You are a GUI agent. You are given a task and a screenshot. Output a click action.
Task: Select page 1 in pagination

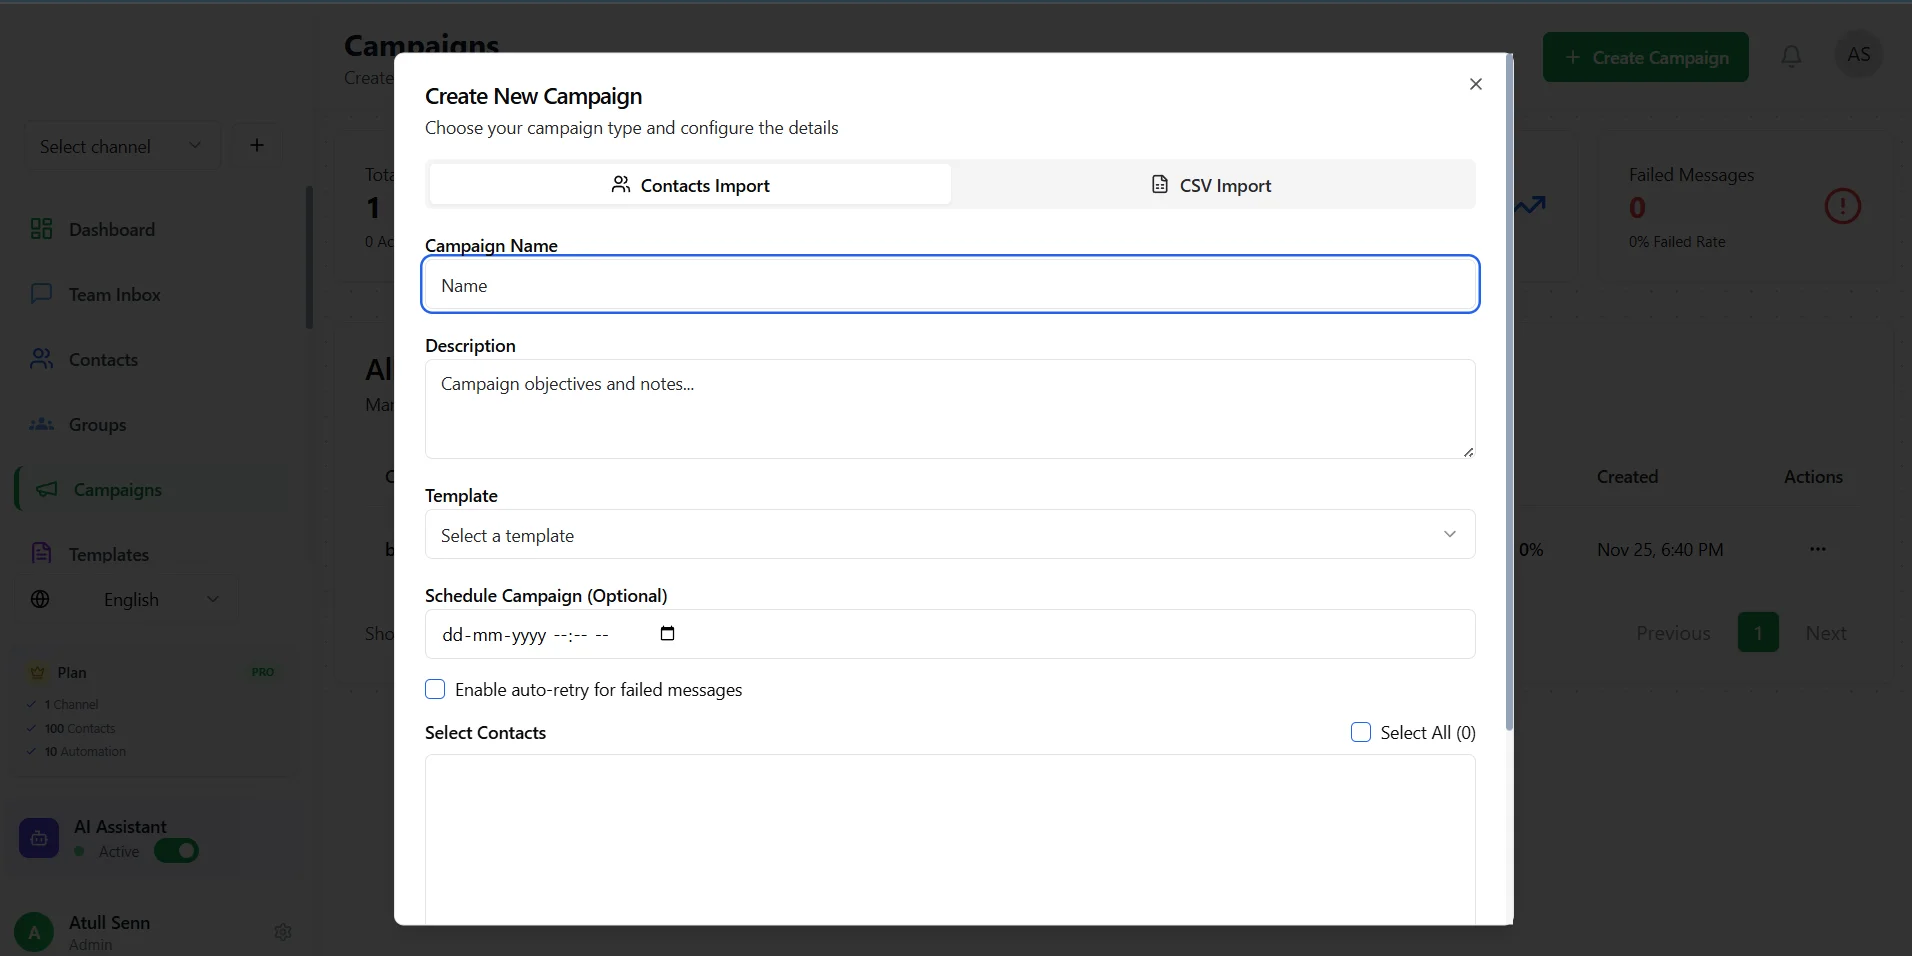[x=1758, y=632]
